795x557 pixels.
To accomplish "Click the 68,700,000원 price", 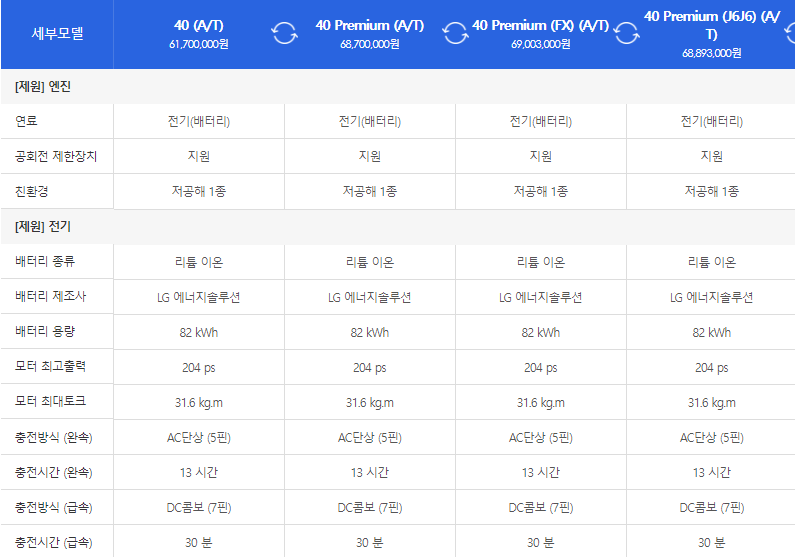I will [x=370, y=45].
